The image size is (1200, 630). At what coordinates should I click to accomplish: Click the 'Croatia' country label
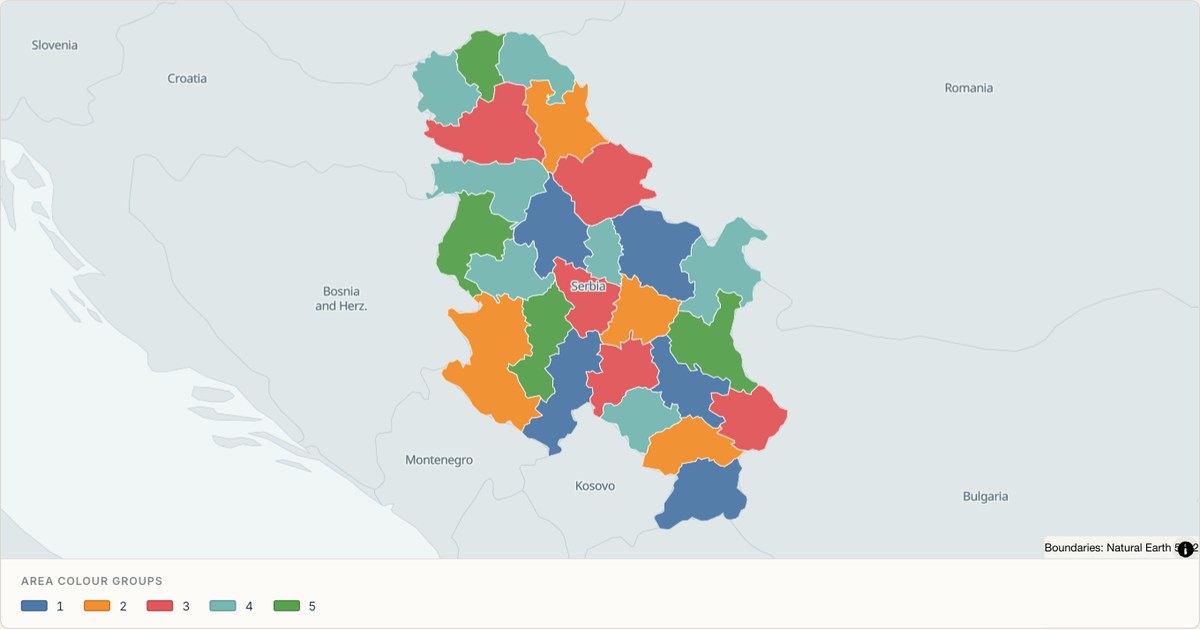point(187,78)
